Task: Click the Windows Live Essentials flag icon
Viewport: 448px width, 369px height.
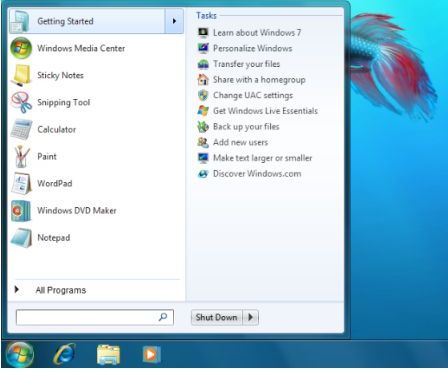Action: (203, 111)
